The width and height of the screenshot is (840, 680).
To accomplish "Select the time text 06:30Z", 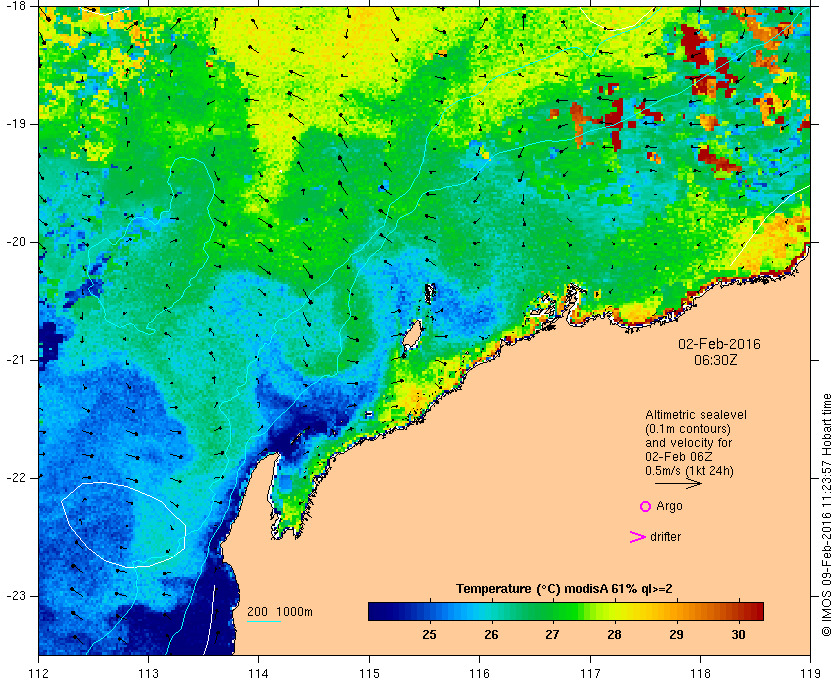I will (716, 360).
